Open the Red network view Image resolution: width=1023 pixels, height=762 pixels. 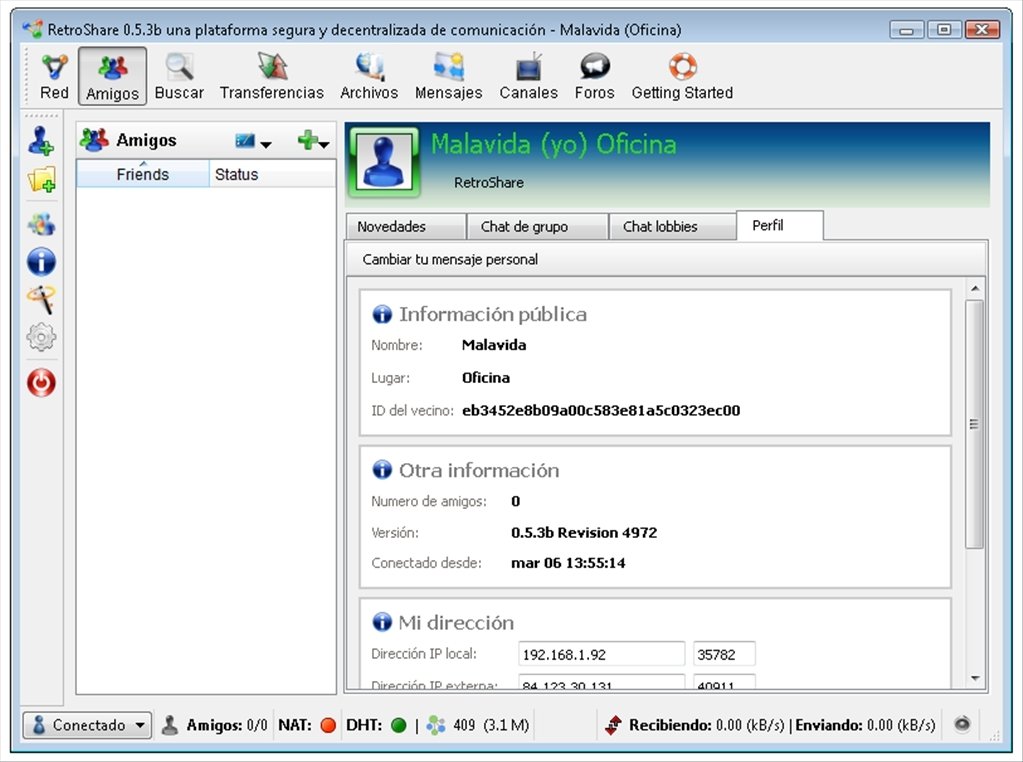coord(54,77)
